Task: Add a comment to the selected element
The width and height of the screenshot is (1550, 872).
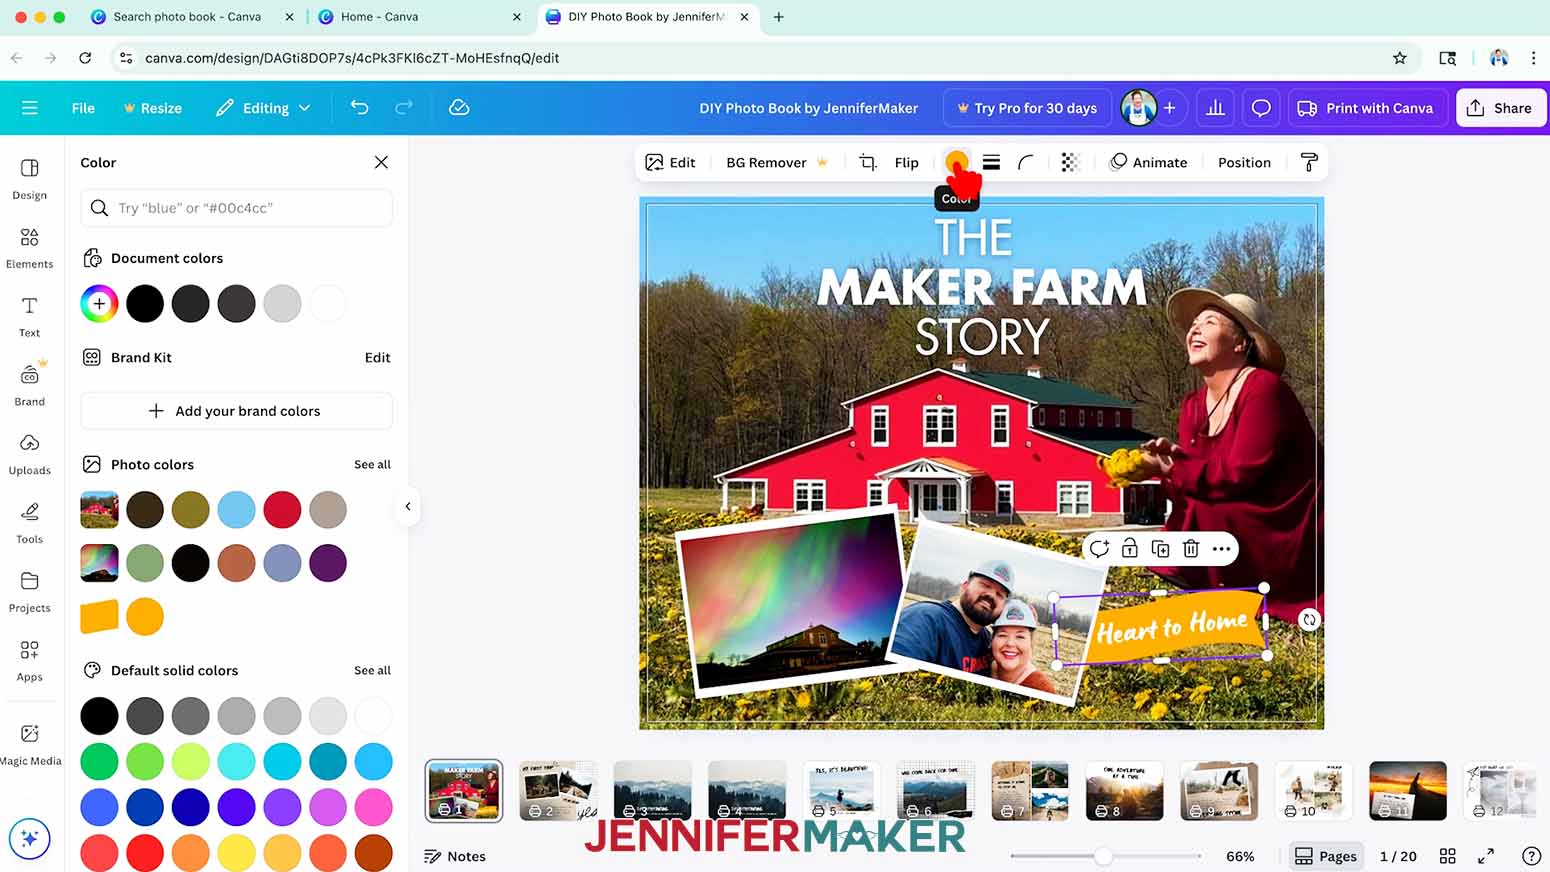Action: click(1099, 548)
